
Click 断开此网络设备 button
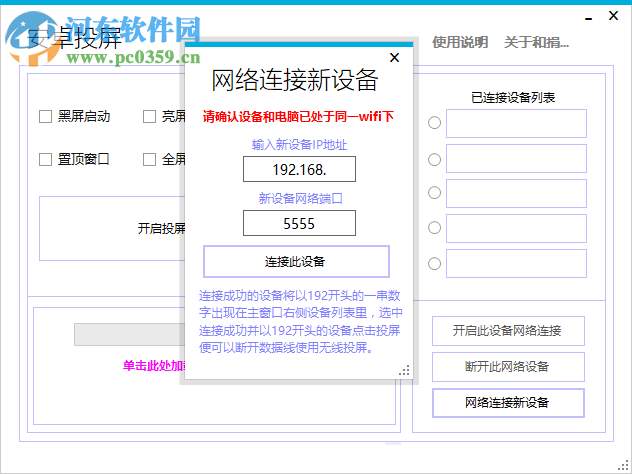click(x=508, y=367)
